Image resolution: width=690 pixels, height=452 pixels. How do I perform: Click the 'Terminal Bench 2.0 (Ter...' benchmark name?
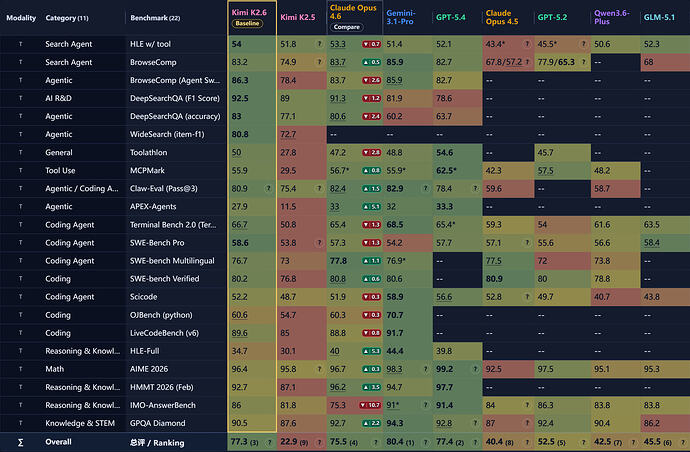[173, 224]
